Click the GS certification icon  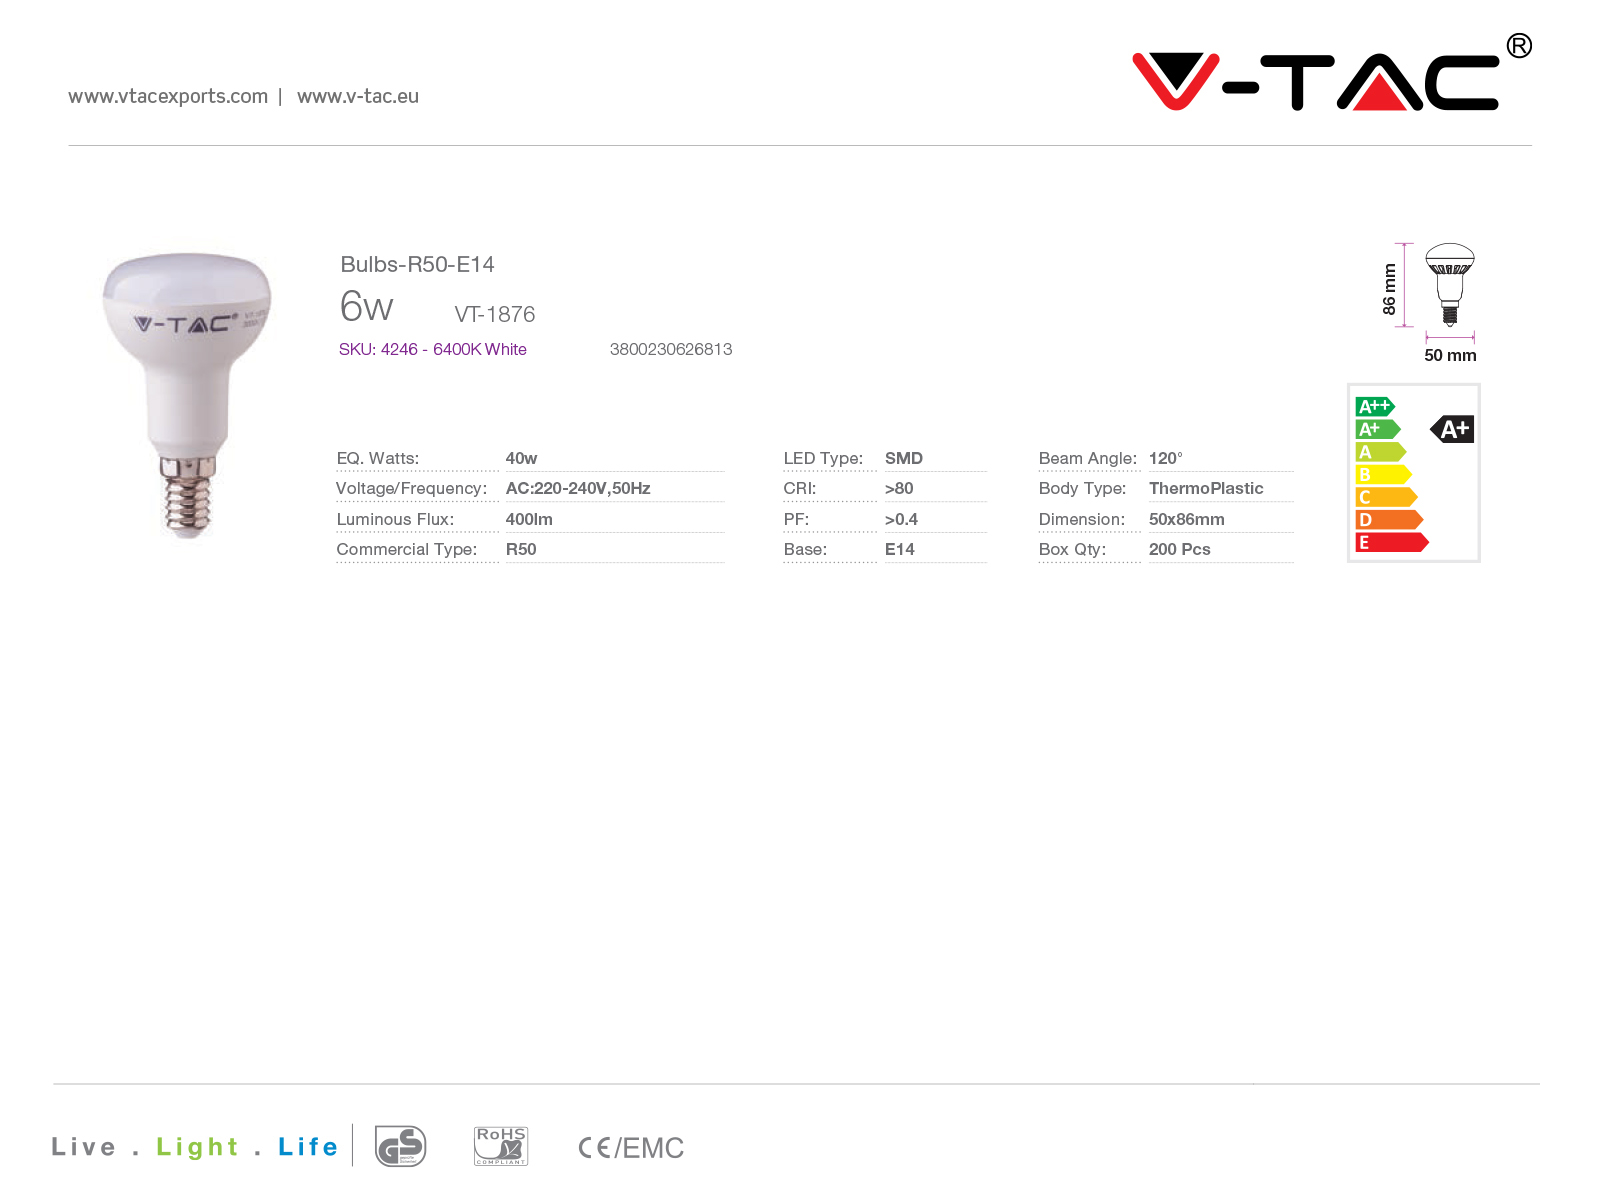tap(400, 1146)
